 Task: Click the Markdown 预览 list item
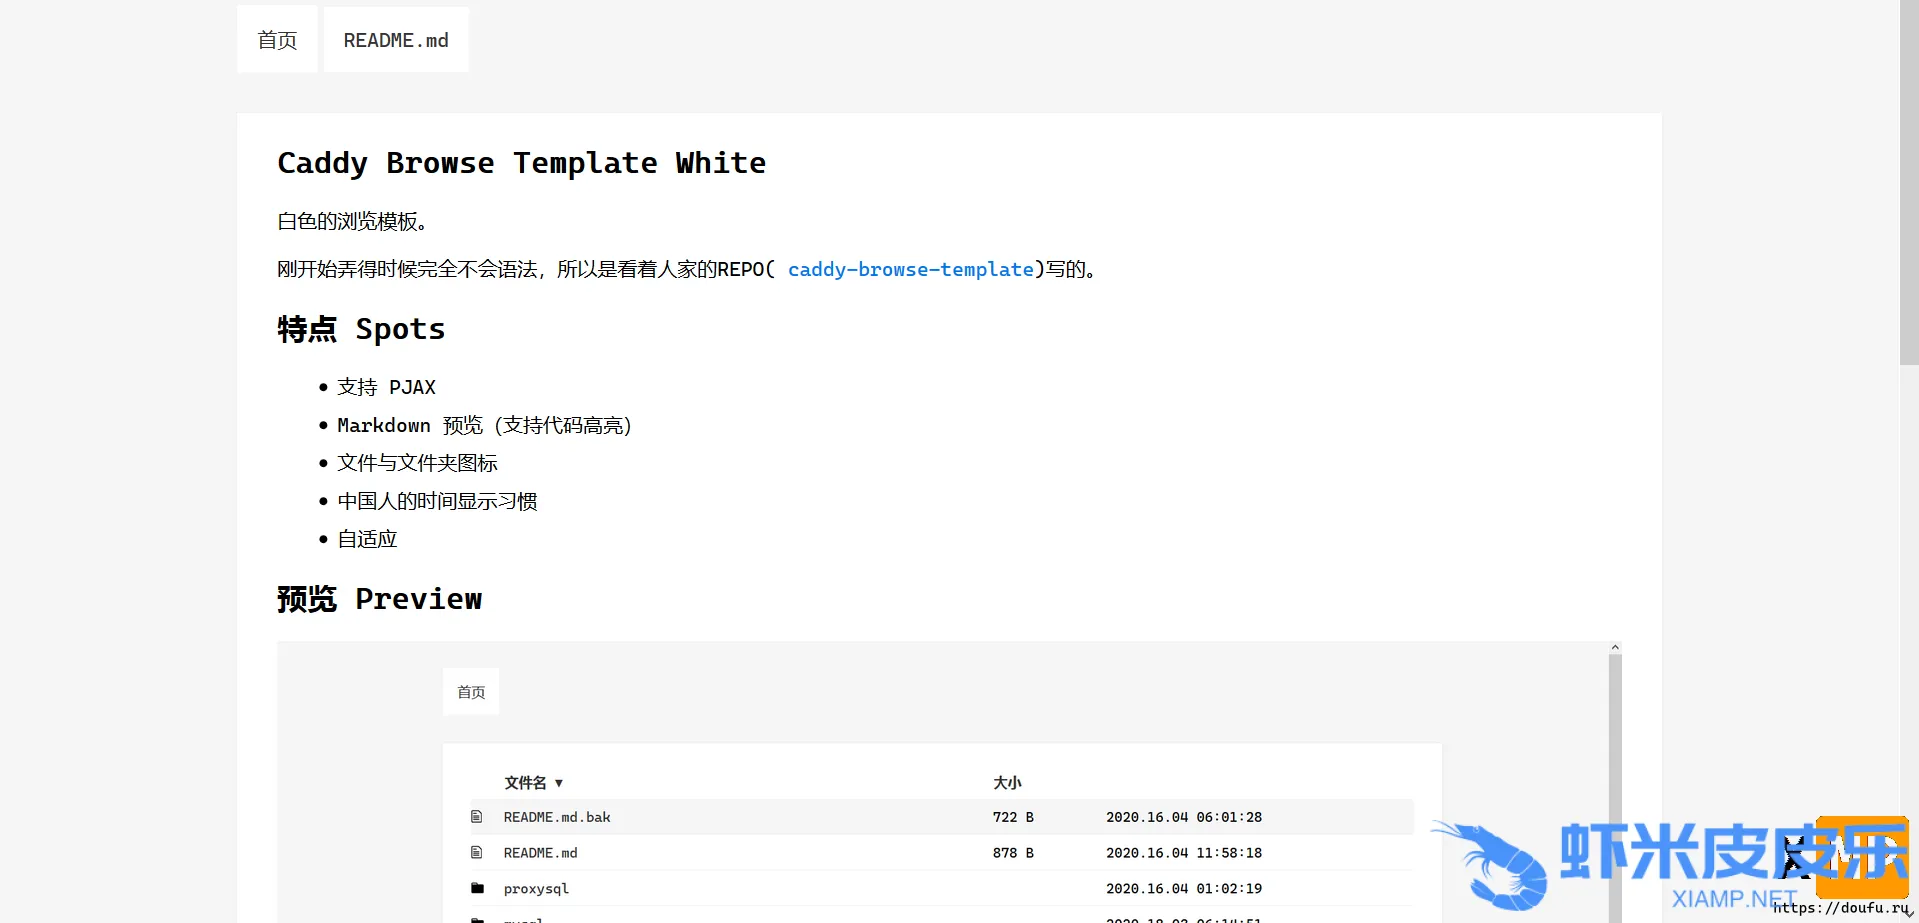[x=485, y=425]
